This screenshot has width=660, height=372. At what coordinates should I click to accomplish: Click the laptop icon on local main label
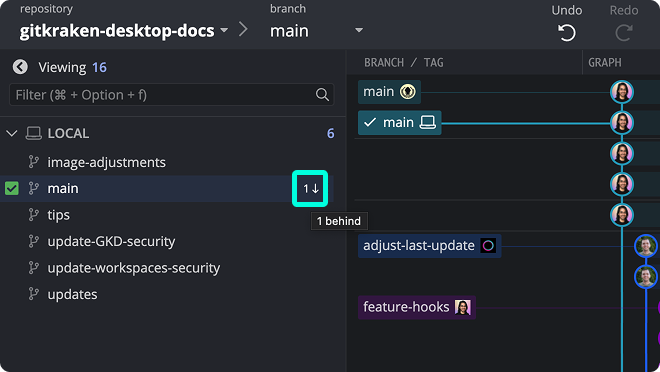click(x=428, y=122)
